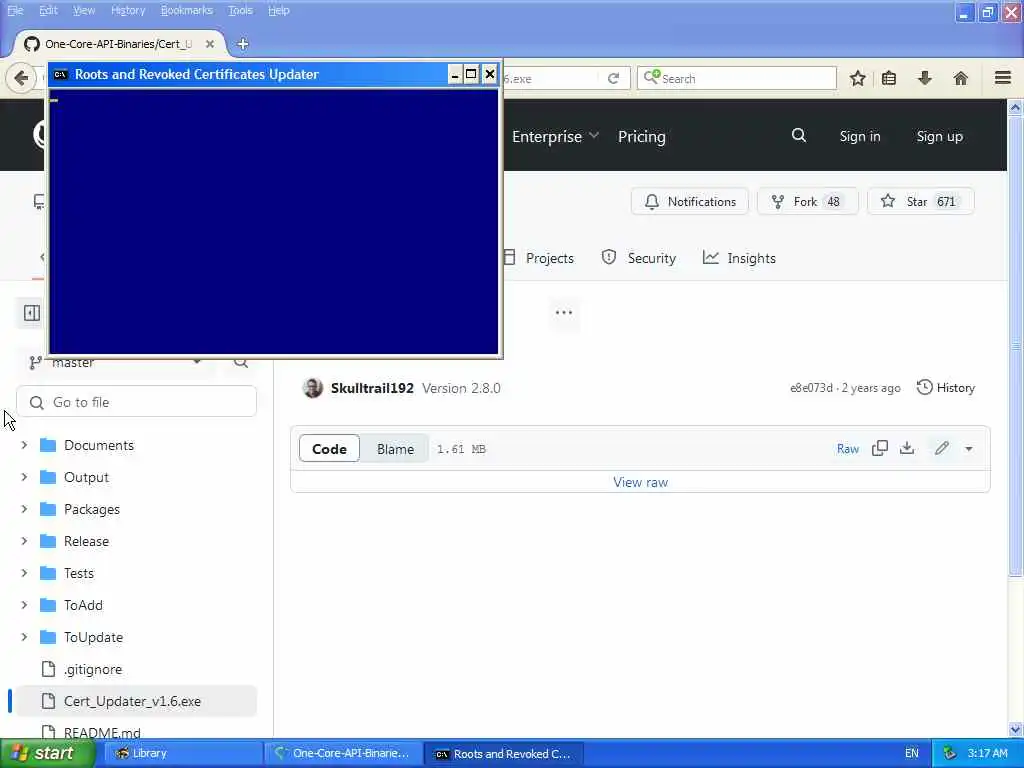Screen dimensions: 1024x768
Task: Click system tray icon beside clock
Action: [x=950, y=753]
